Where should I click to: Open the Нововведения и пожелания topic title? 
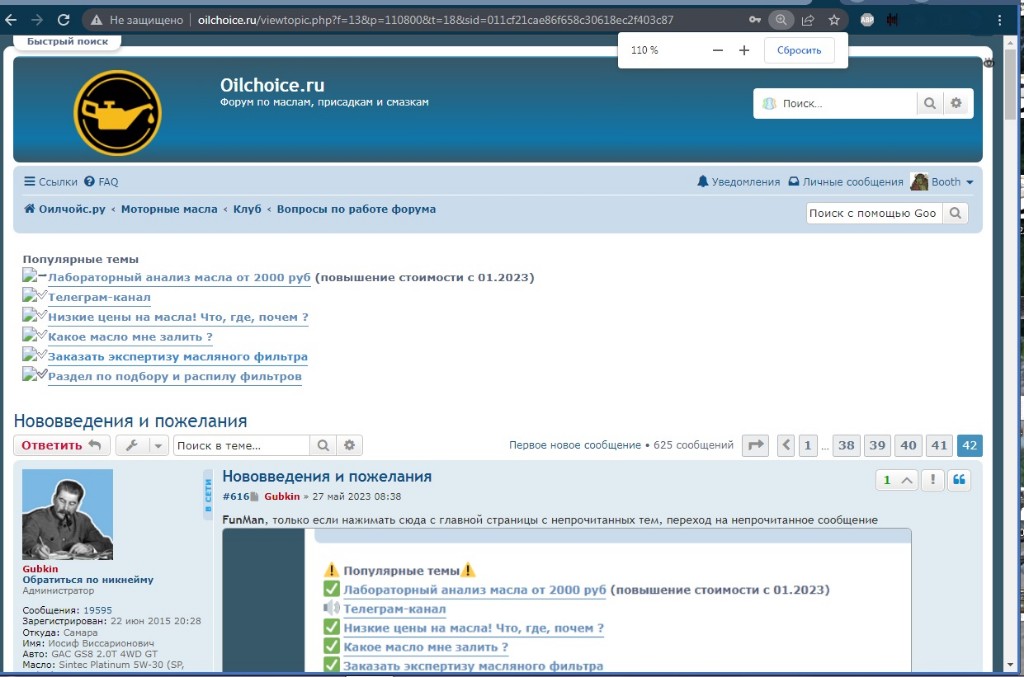click(131, 421)
